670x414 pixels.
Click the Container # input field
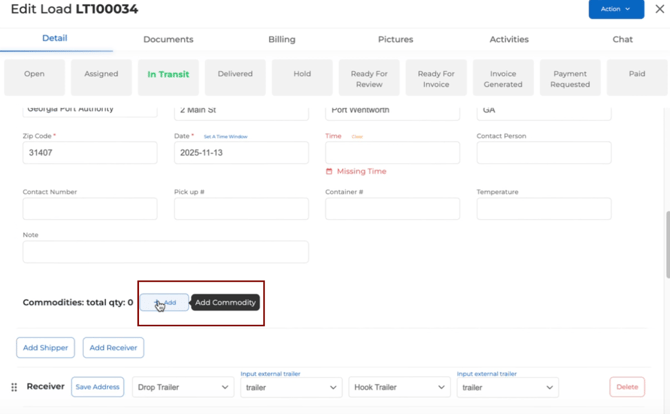pos(392,208)
